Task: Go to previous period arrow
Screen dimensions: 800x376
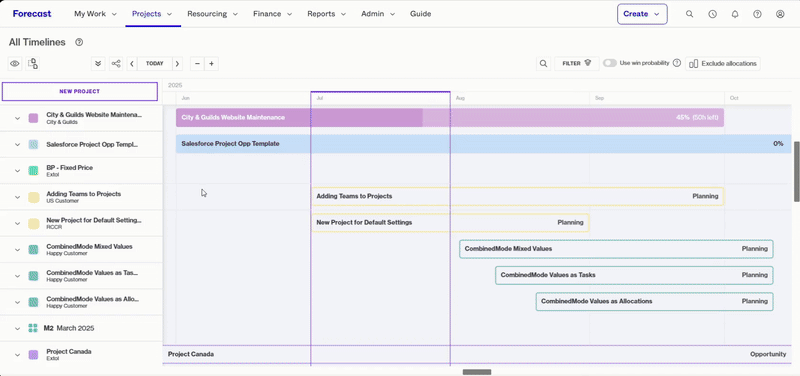Action: tap(132, 64)
